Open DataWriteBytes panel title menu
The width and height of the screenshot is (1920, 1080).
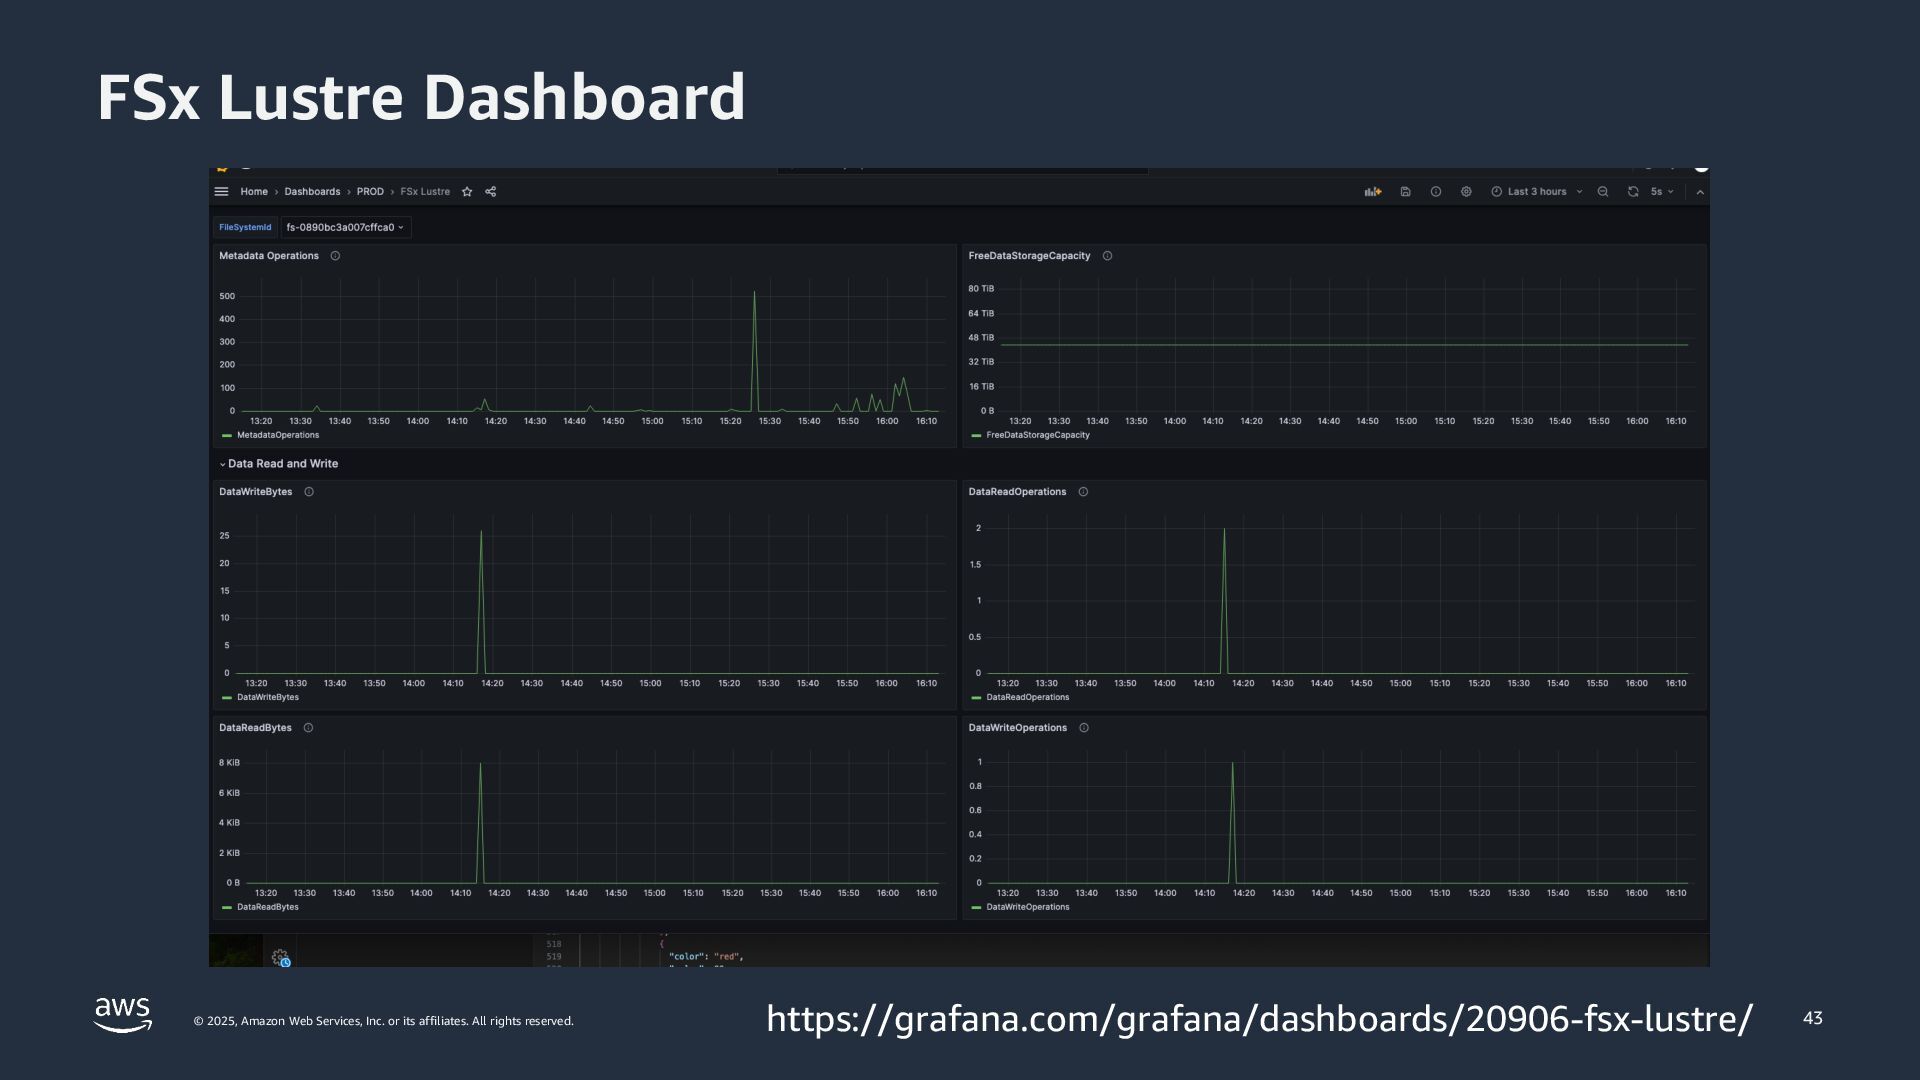(256, 492)
